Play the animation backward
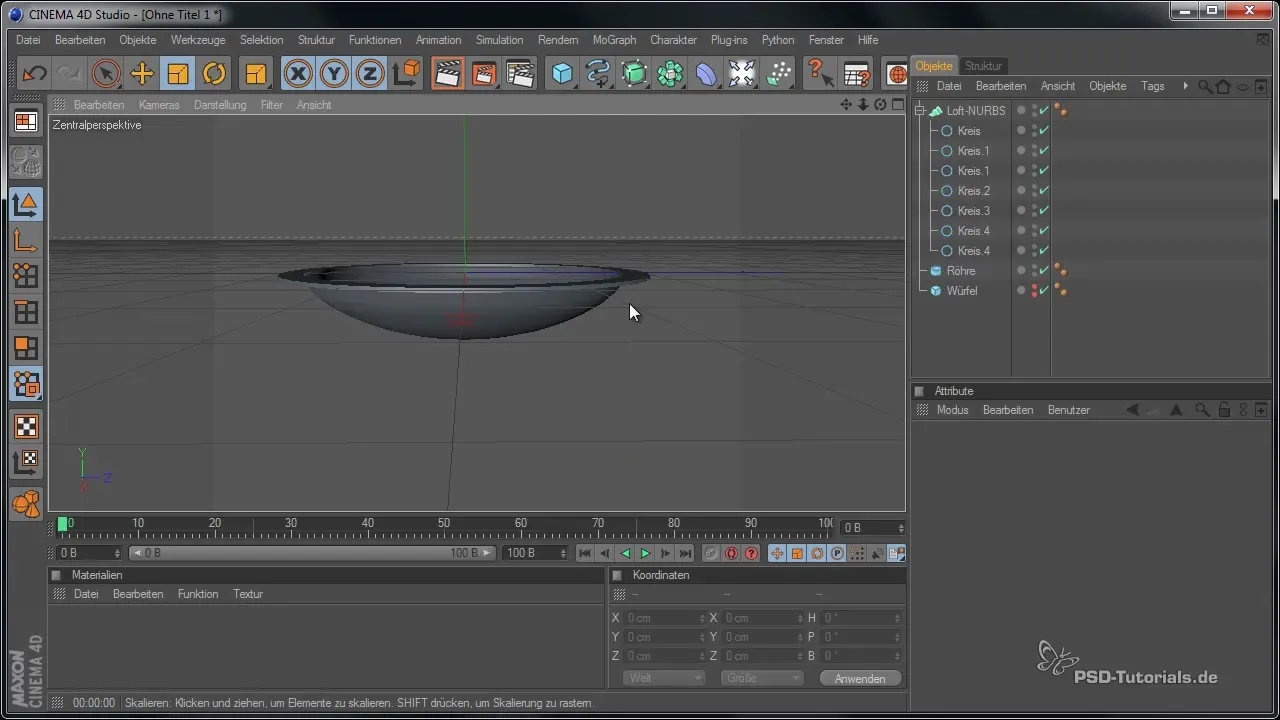 coord(625,553)
